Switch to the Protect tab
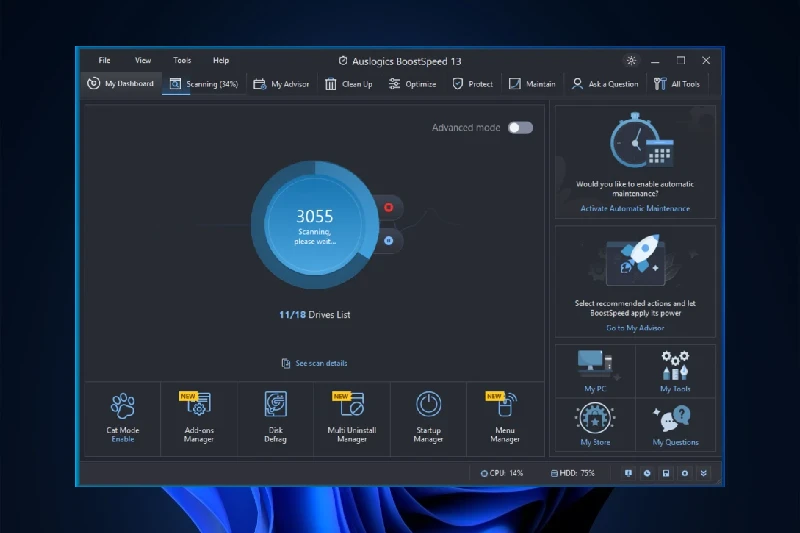The width and height of the screenshot is (800, 533). 472,84
